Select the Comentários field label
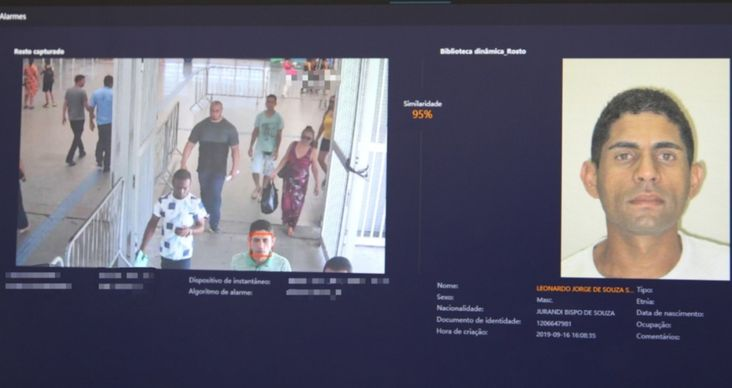Viewport: 732px width, 388px height. [658, 337]
